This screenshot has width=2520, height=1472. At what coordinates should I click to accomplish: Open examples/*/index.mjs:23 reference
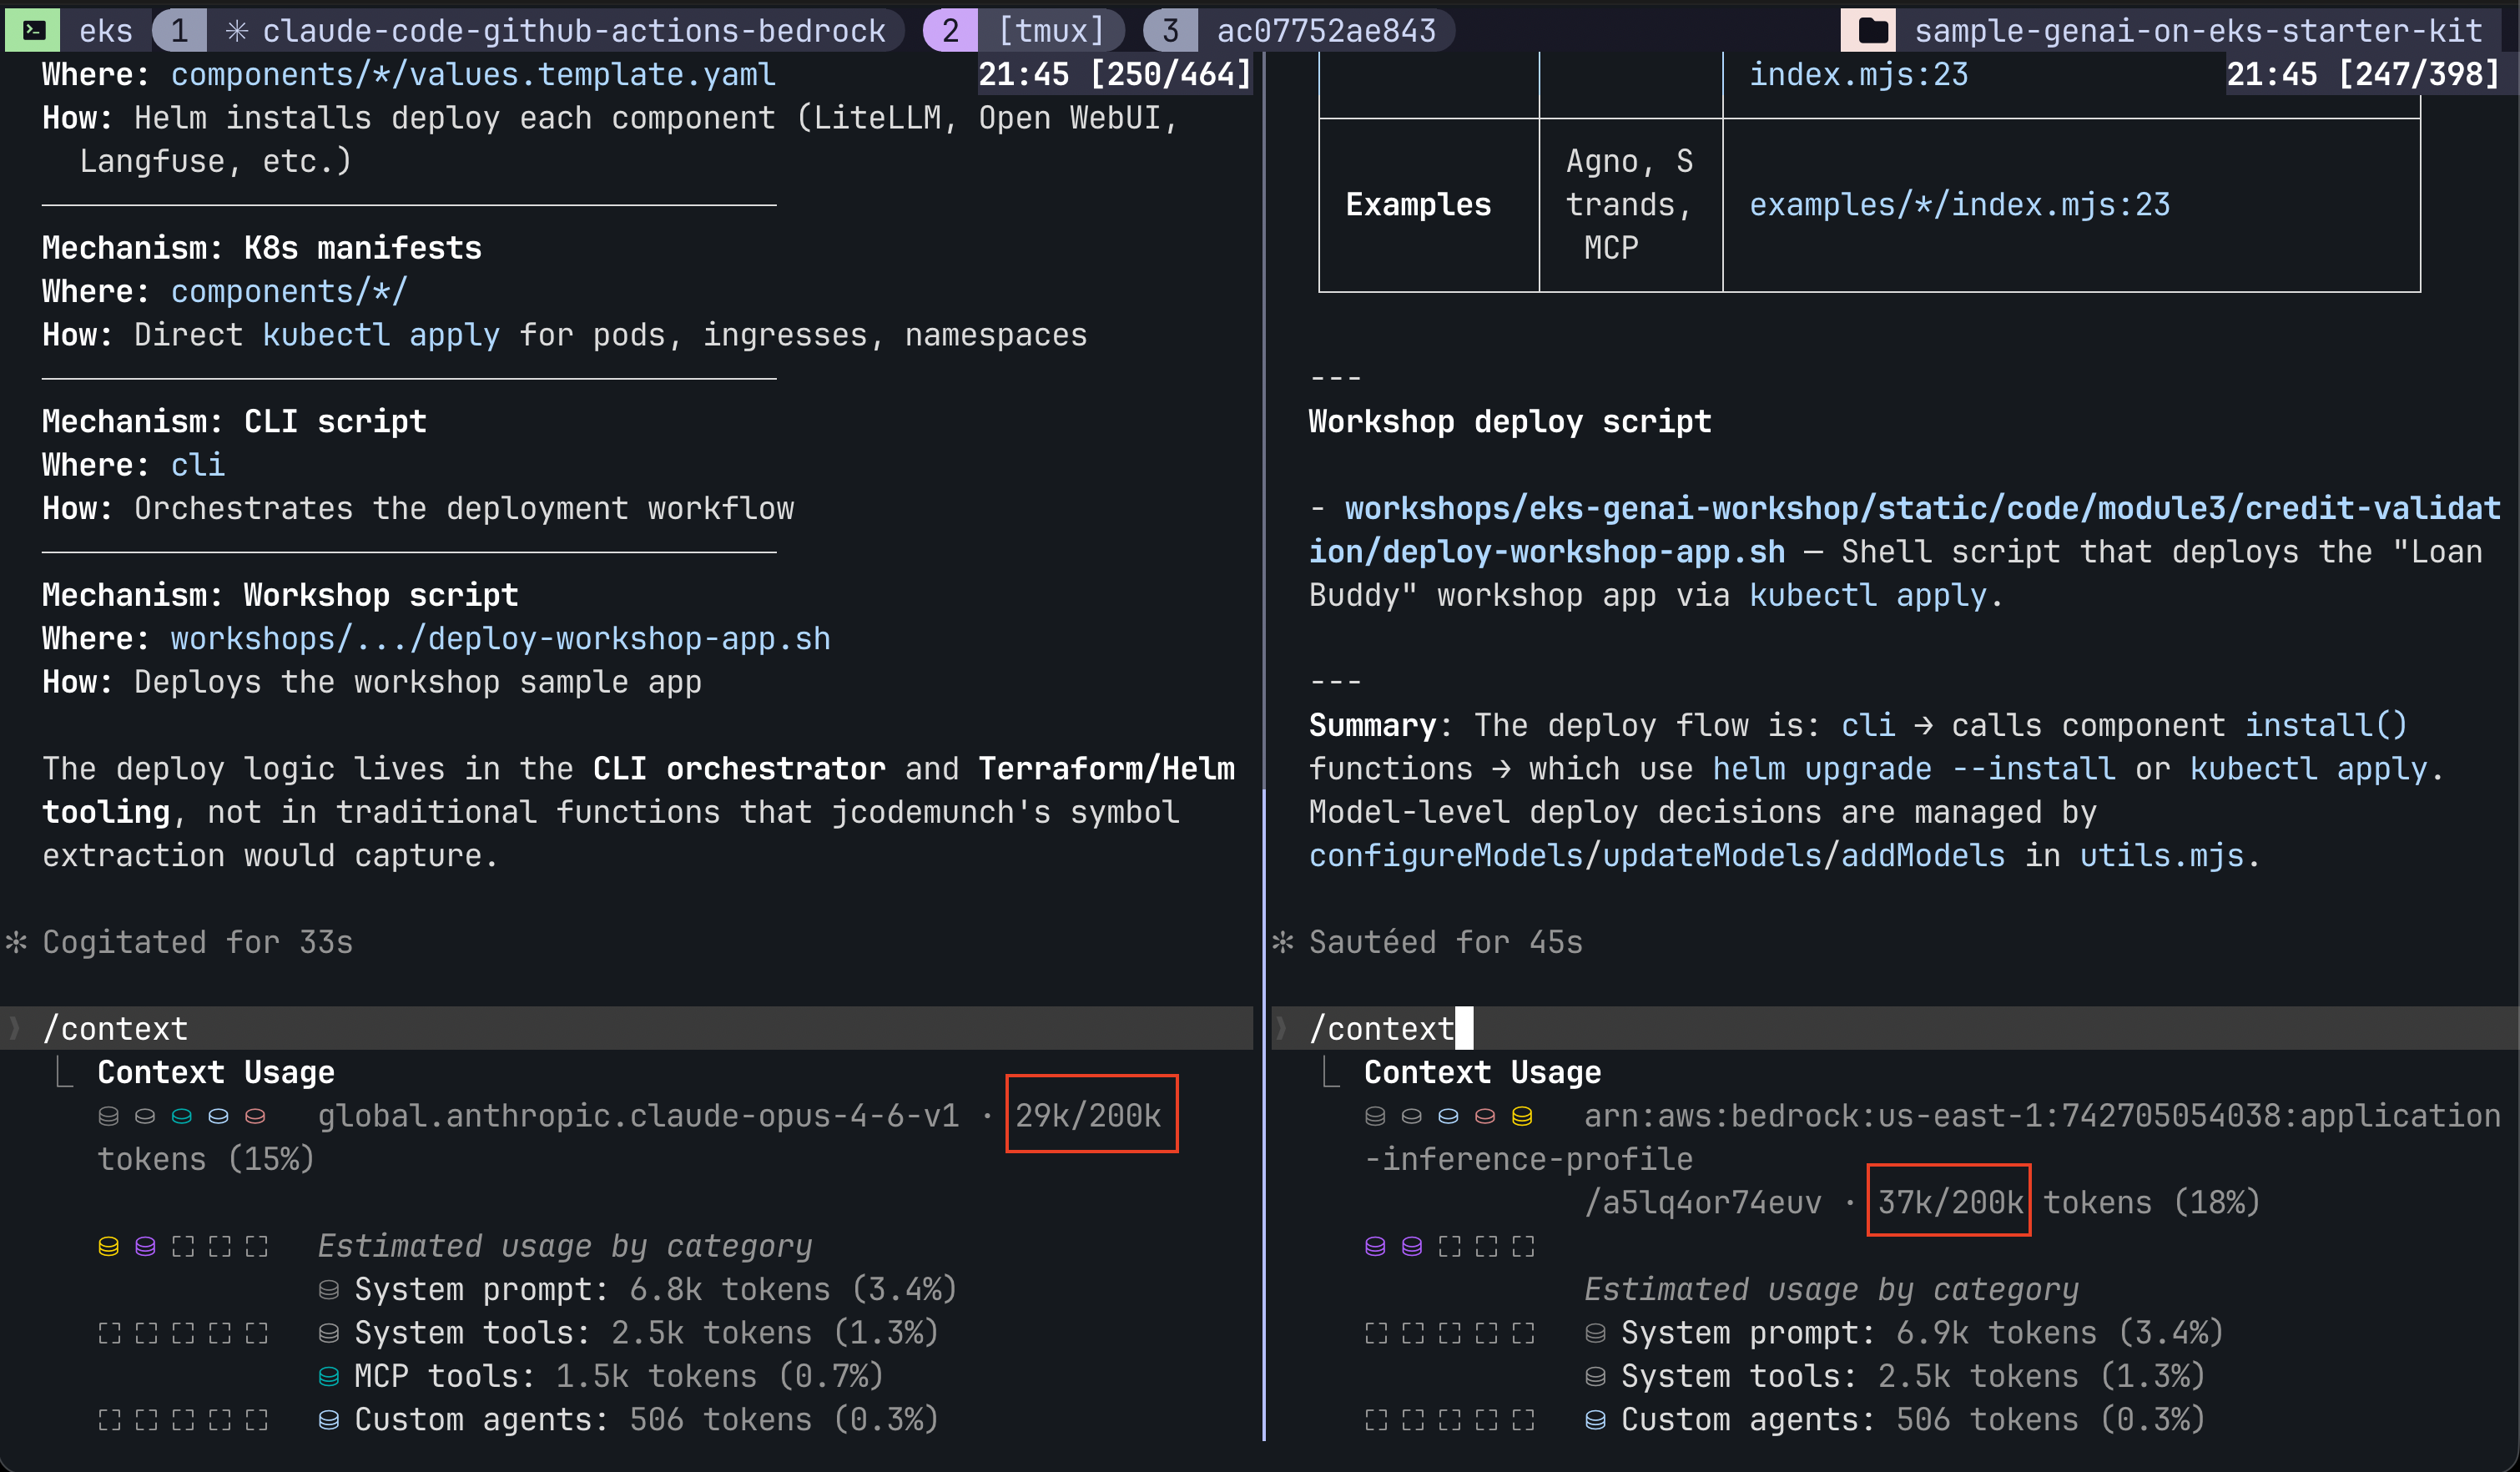[1959, 205]
